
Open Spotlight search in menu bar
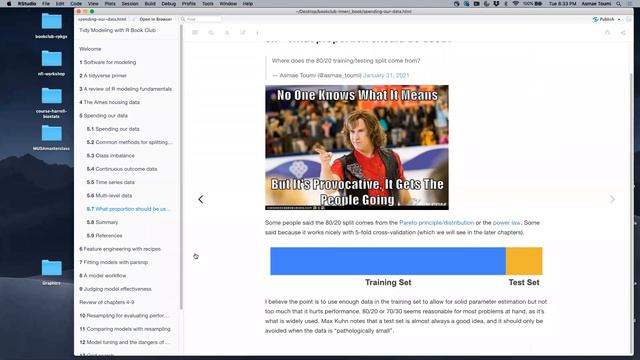pyautogui.click(x=619, y=4)
